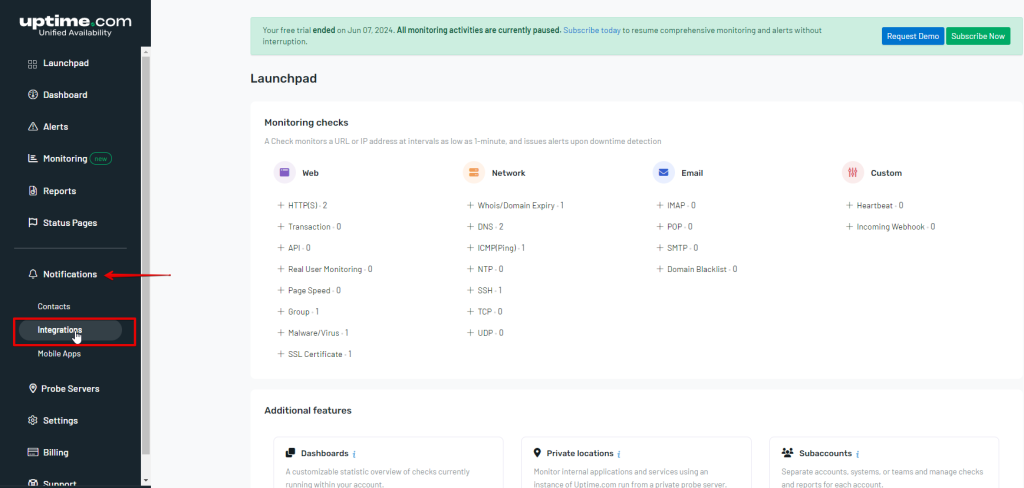
Task: Open Contacts under Notifications
Action: [x=54, y=306]
